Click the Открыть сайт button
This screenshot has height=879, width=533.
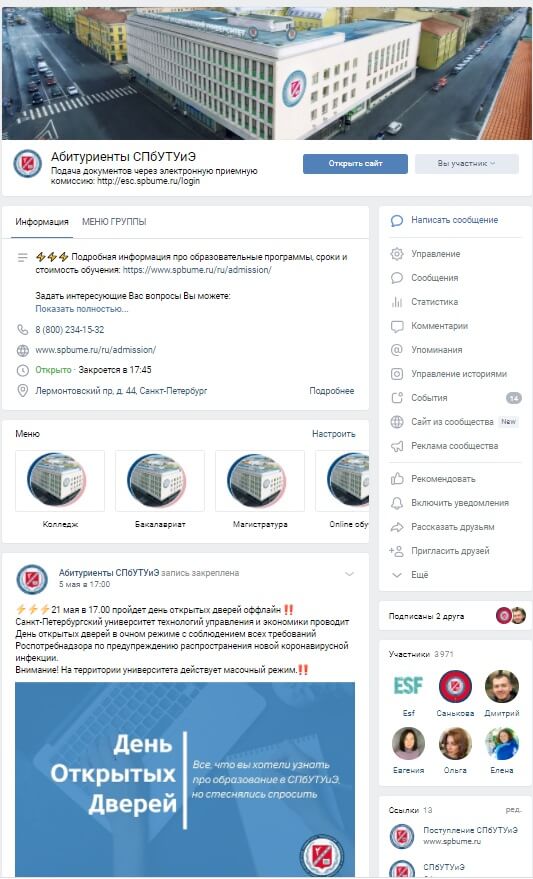coord(355,164)
